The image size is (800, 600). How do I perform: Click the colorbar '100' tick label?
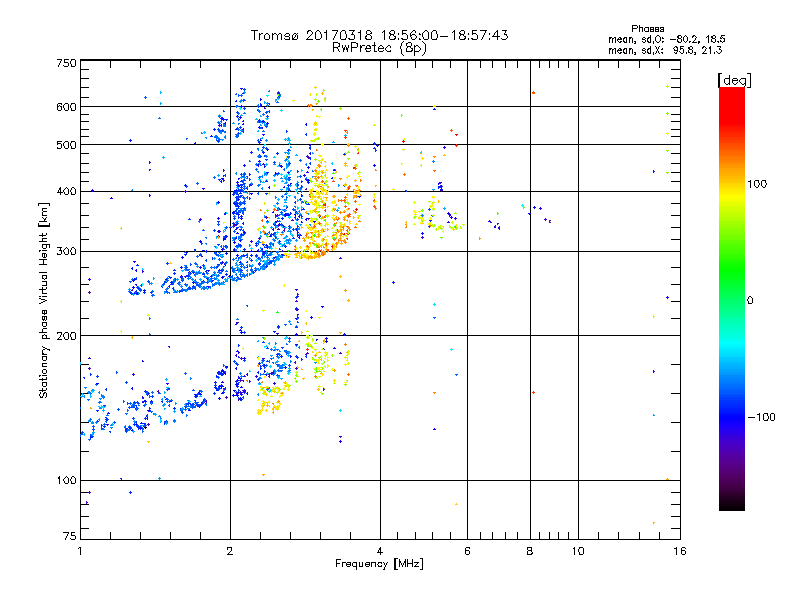tap(757, 184)
